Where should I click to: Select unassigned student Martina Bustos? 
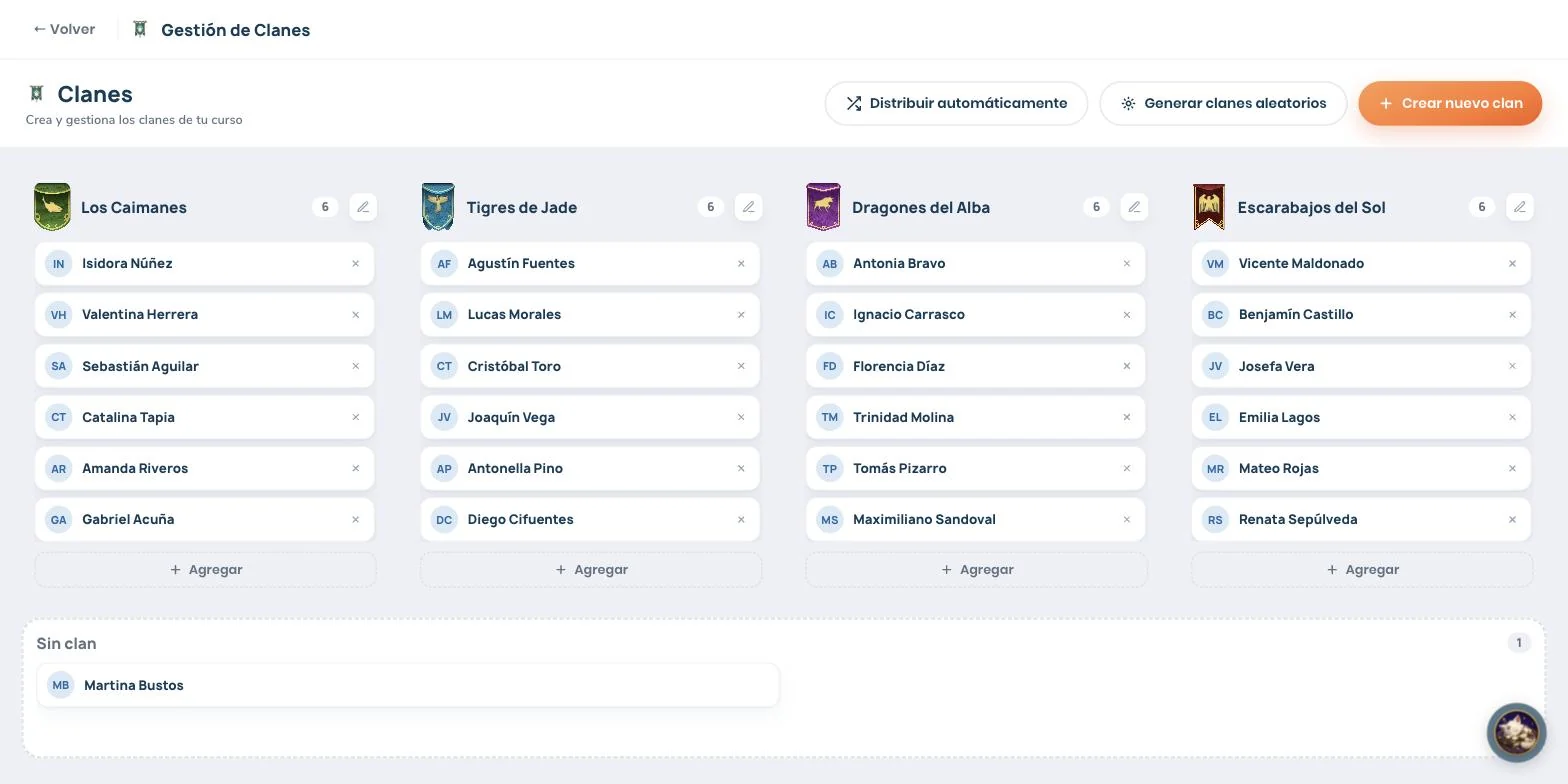coord(408,685)
